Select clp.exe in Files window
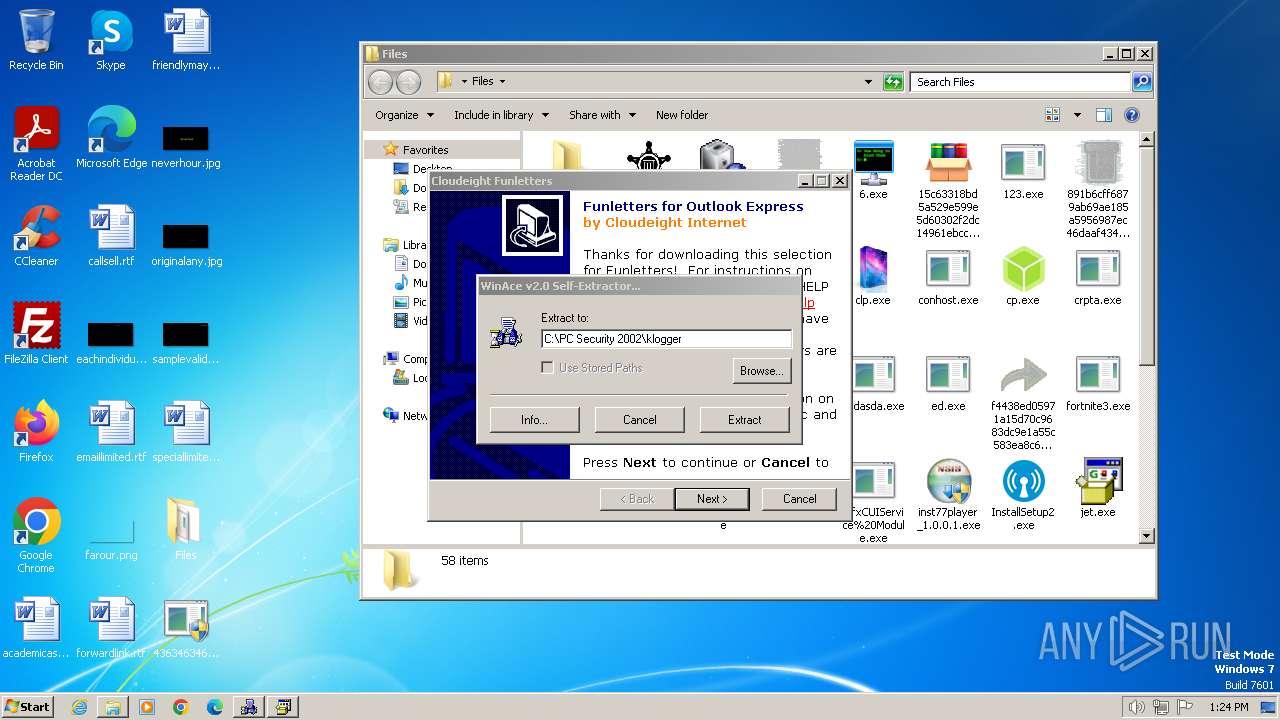 (873, 277)
